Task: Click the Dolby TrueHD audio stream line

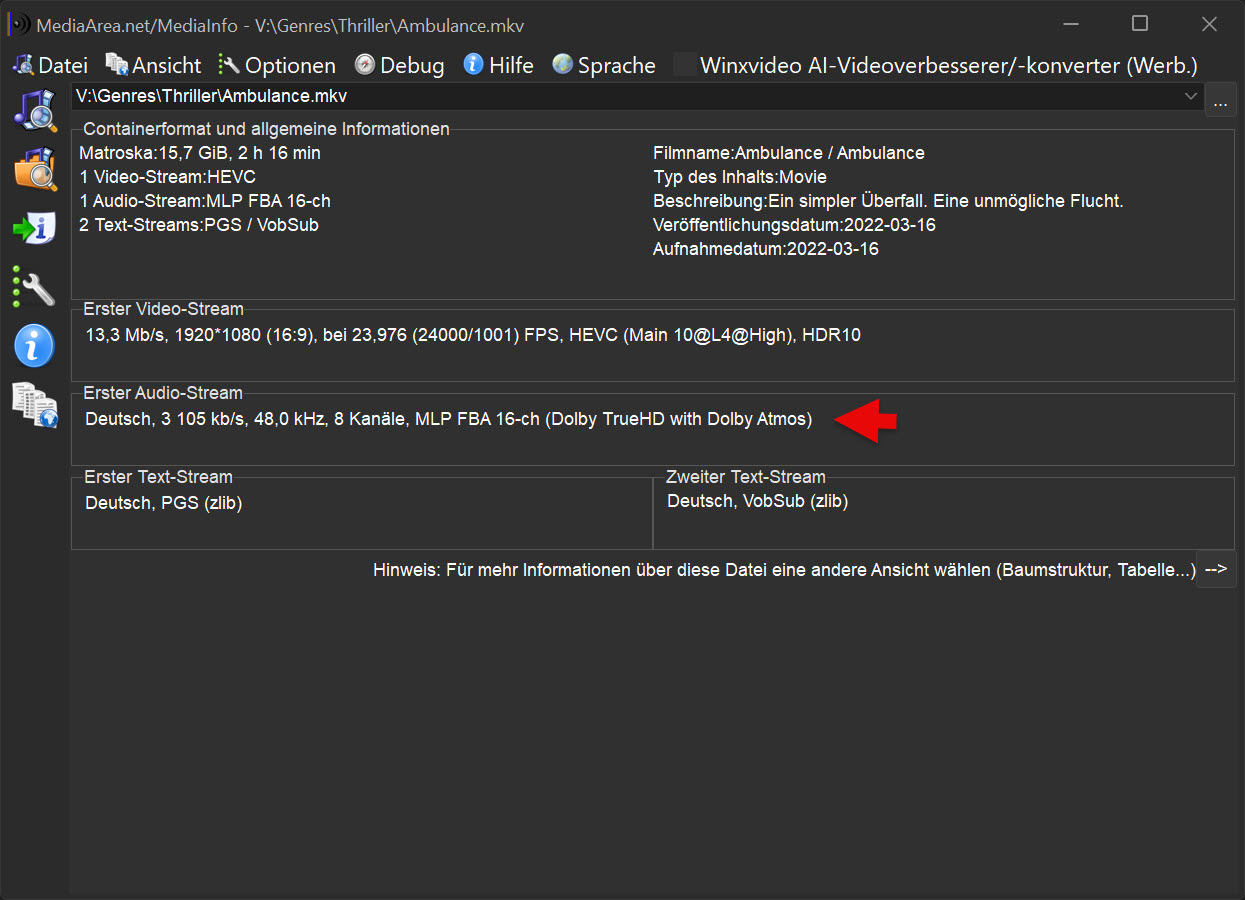Action: click(449, 419)
